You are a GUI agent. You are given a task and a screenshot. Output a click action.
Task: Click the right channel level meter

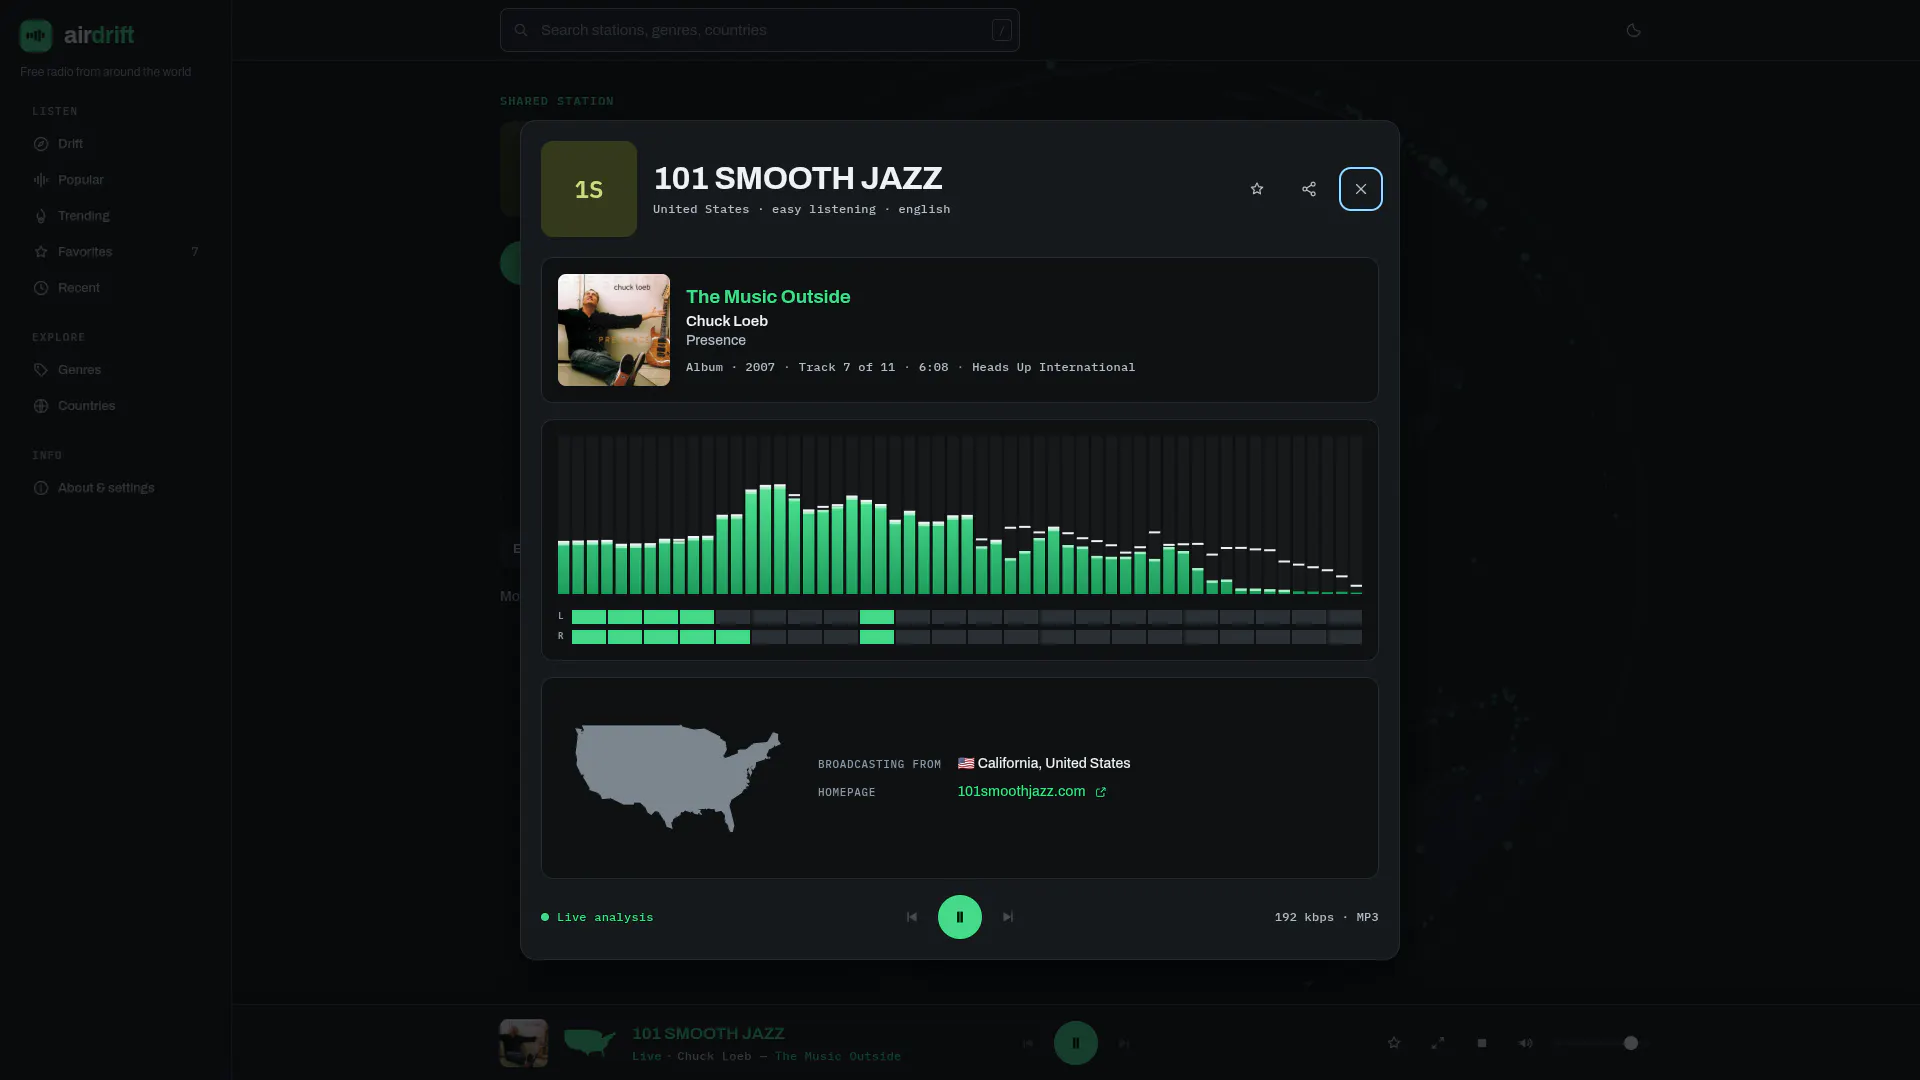967,637
